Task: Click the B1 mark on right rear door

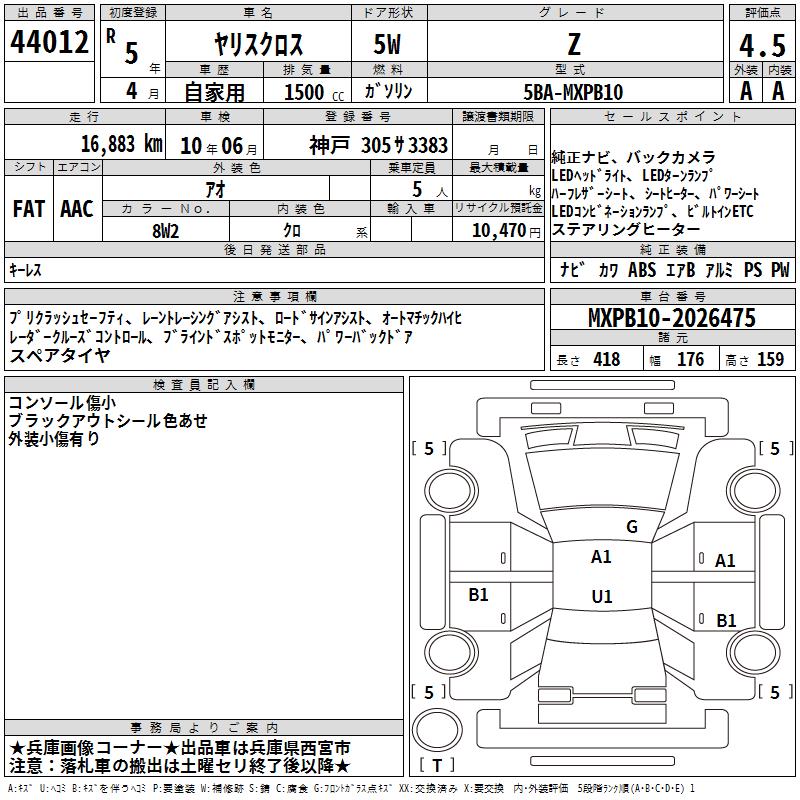Action: (x=726, y=620)
